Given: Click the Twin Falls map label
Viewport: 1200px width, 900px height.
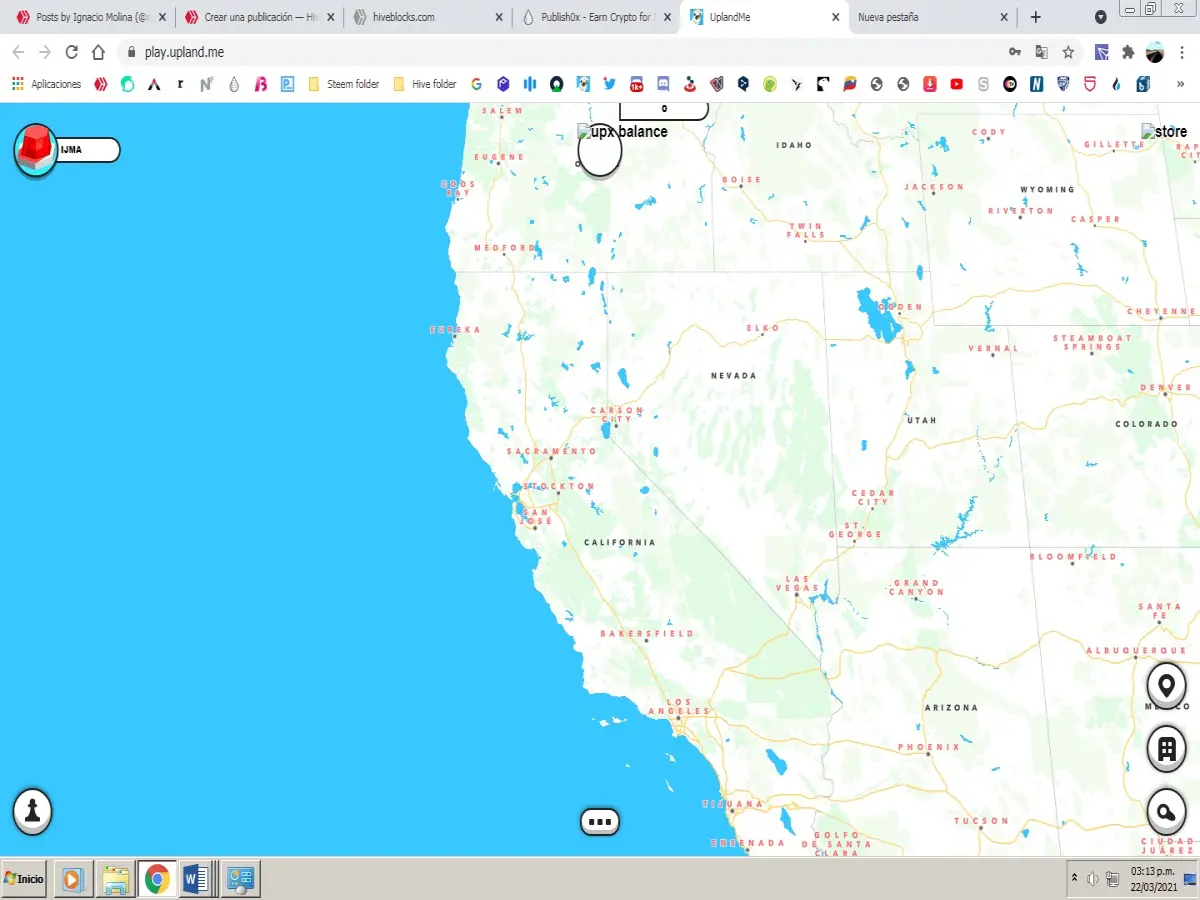Looking at the screenshot, I should coord(806,230).
